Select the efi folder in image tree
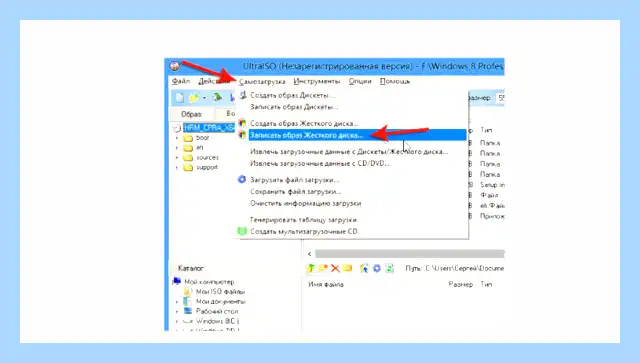 tap(200, 147)
